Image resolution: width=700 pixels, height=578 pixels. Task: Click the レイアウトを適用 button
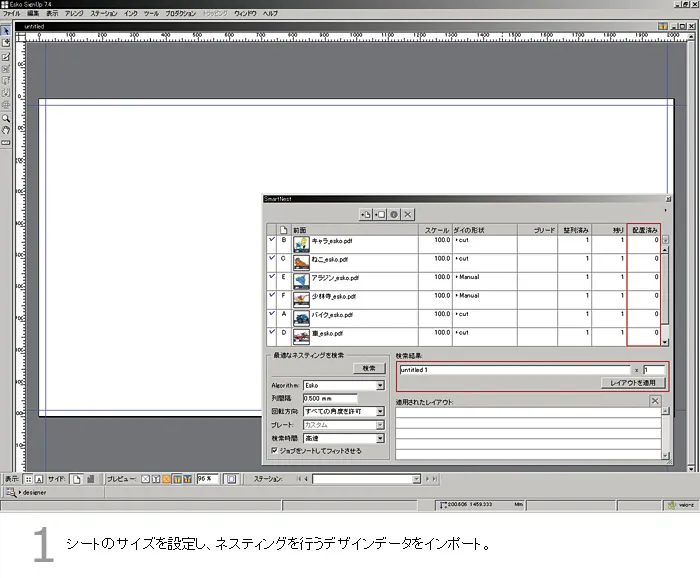click(x=635, y=383)
